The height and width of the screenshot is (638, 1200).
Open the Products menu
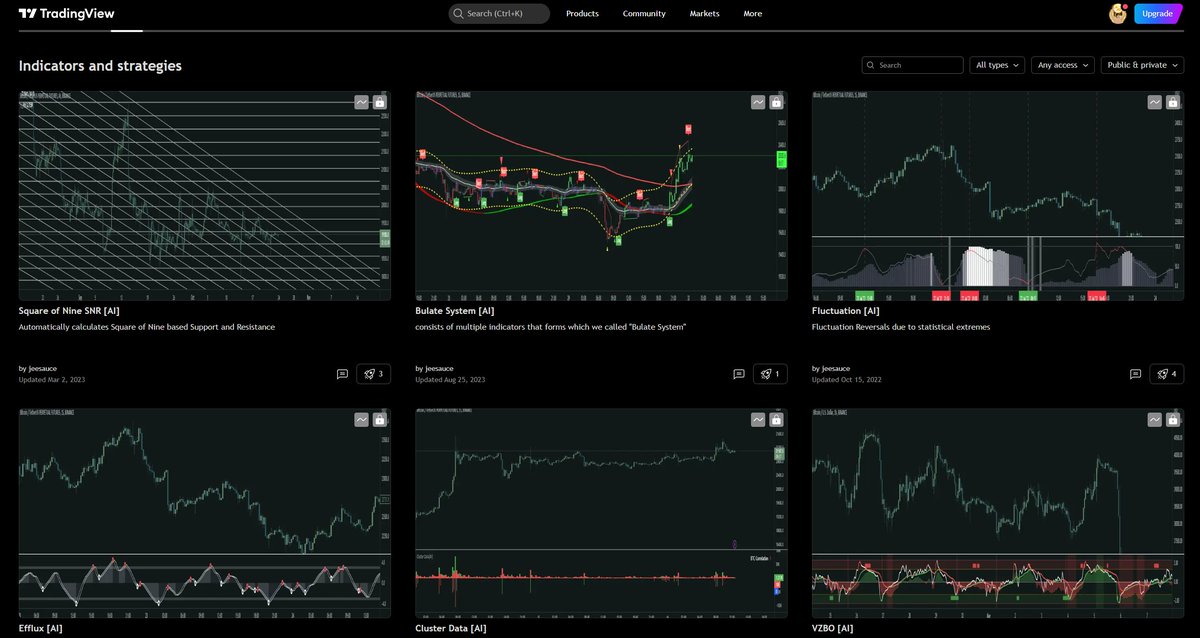pos(582,14)
